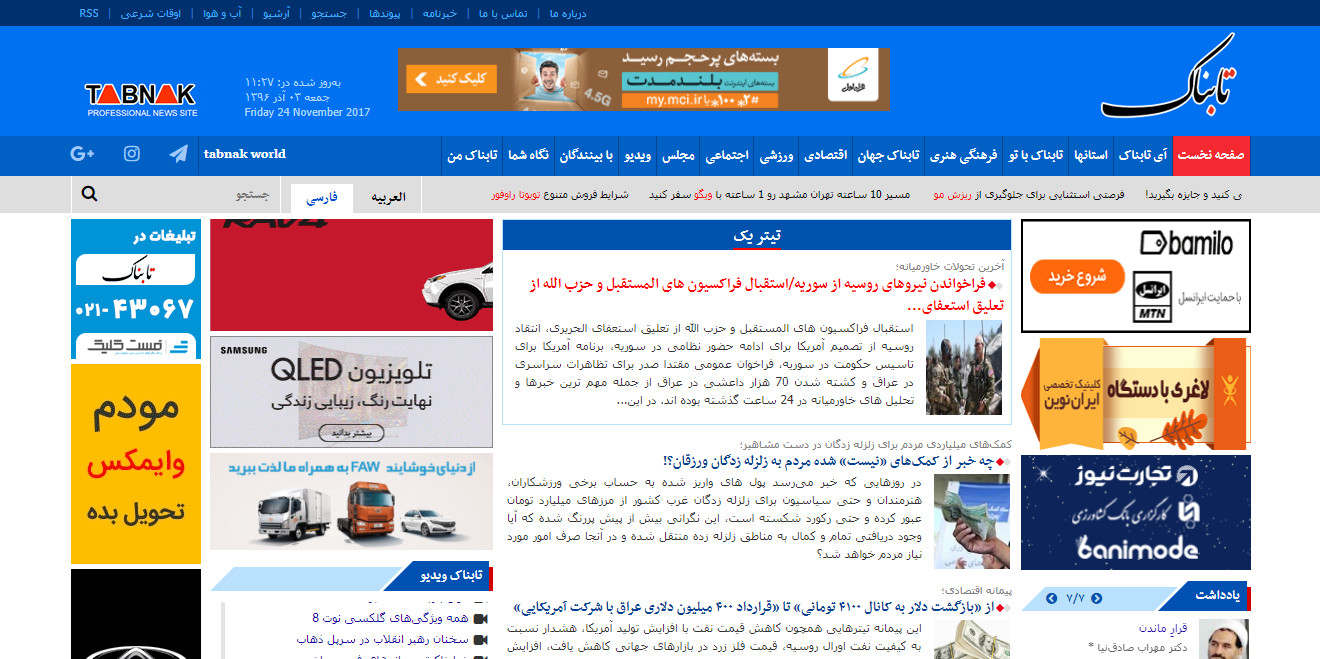
Task: Switch to the فارسی language tab
Action: (x=322, y=197)
